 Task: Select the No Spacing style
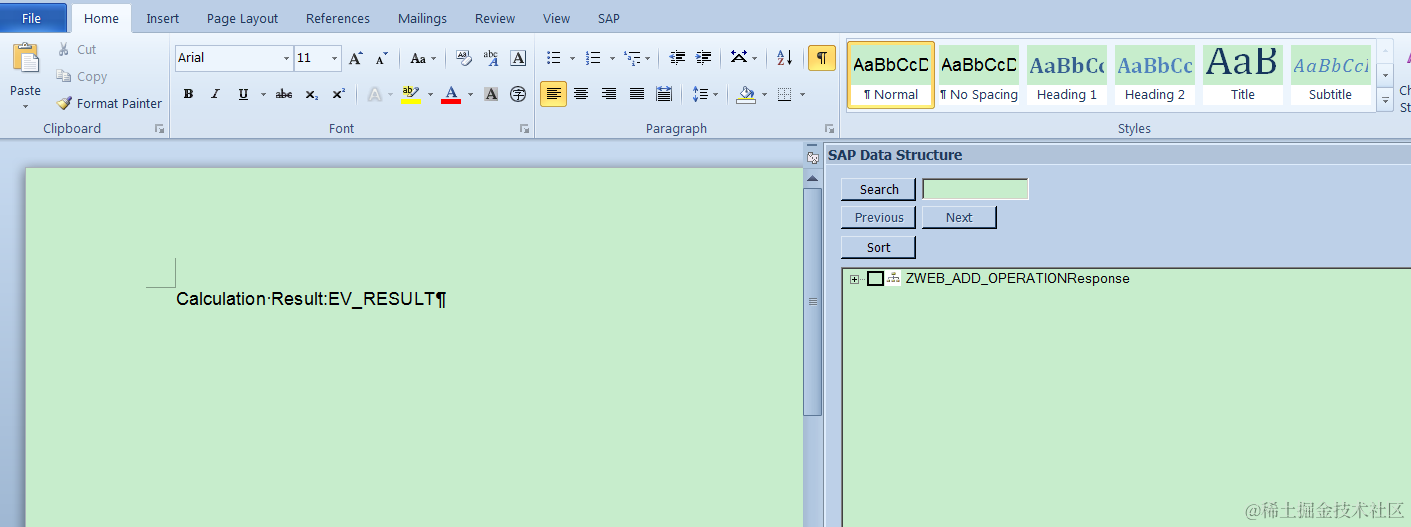point(979,74)
